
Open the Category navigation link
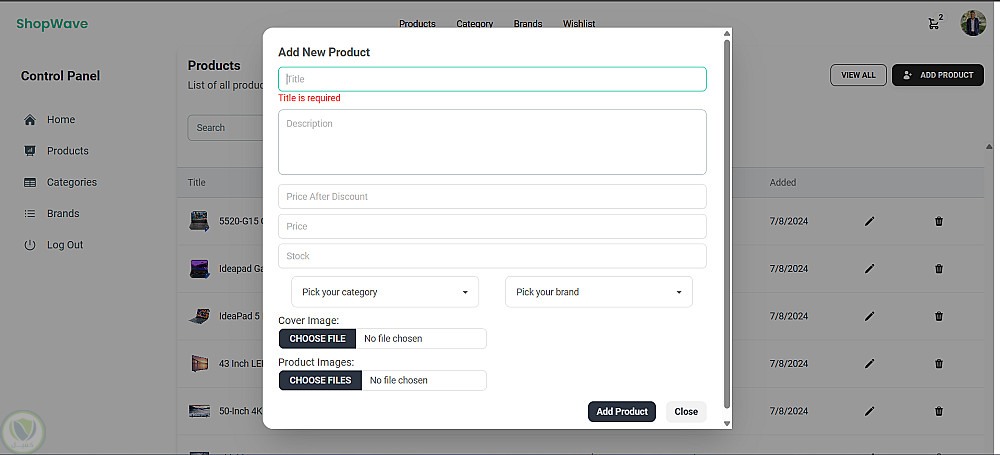pyautogui.click(x=475, y=24)
